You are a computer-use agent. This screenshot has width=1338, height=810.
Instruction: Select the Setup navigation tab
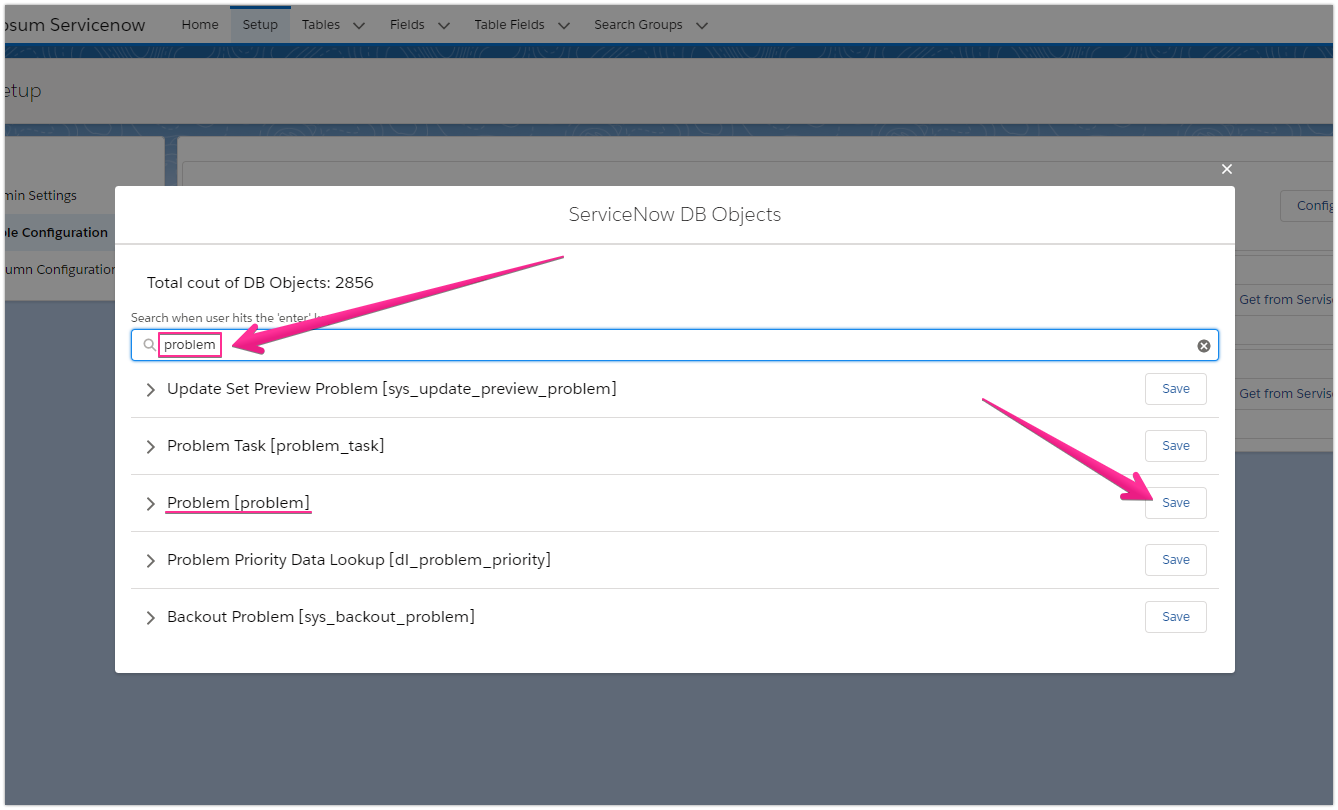(259, 24)
